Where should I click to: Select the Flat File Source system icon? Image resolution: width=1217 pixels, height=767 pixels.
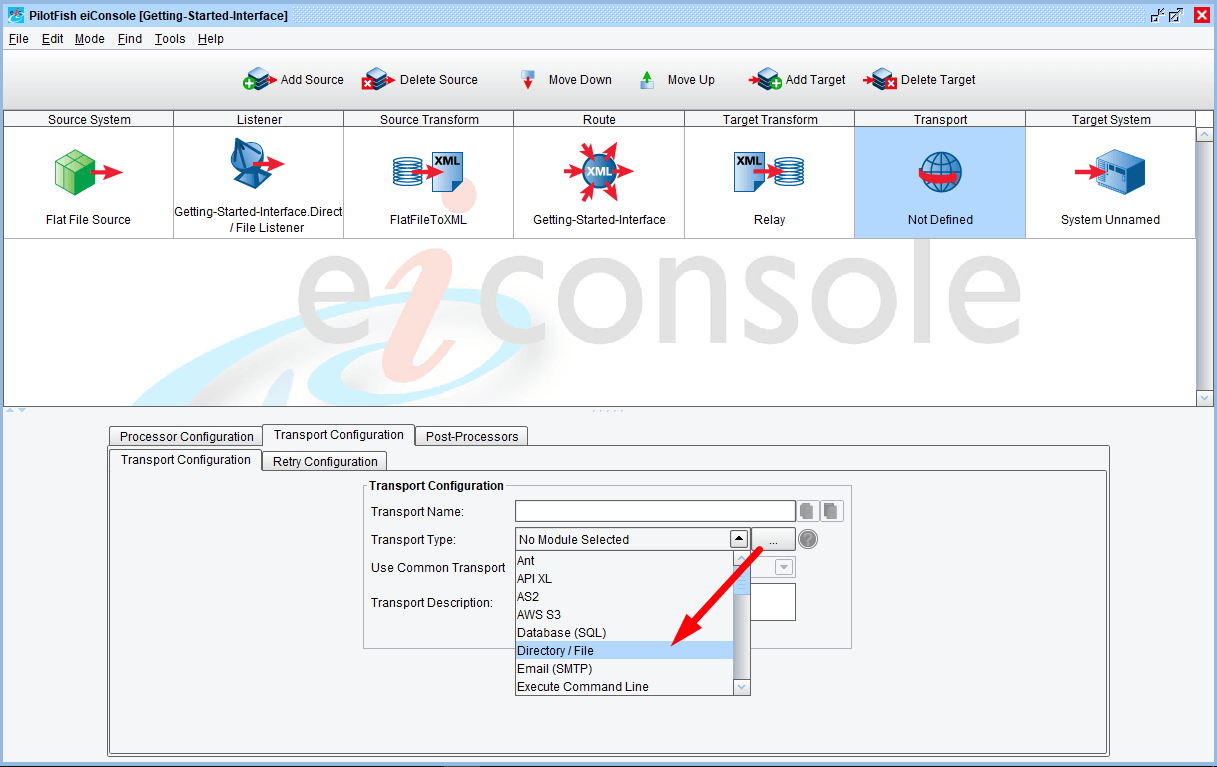point(88,172)
